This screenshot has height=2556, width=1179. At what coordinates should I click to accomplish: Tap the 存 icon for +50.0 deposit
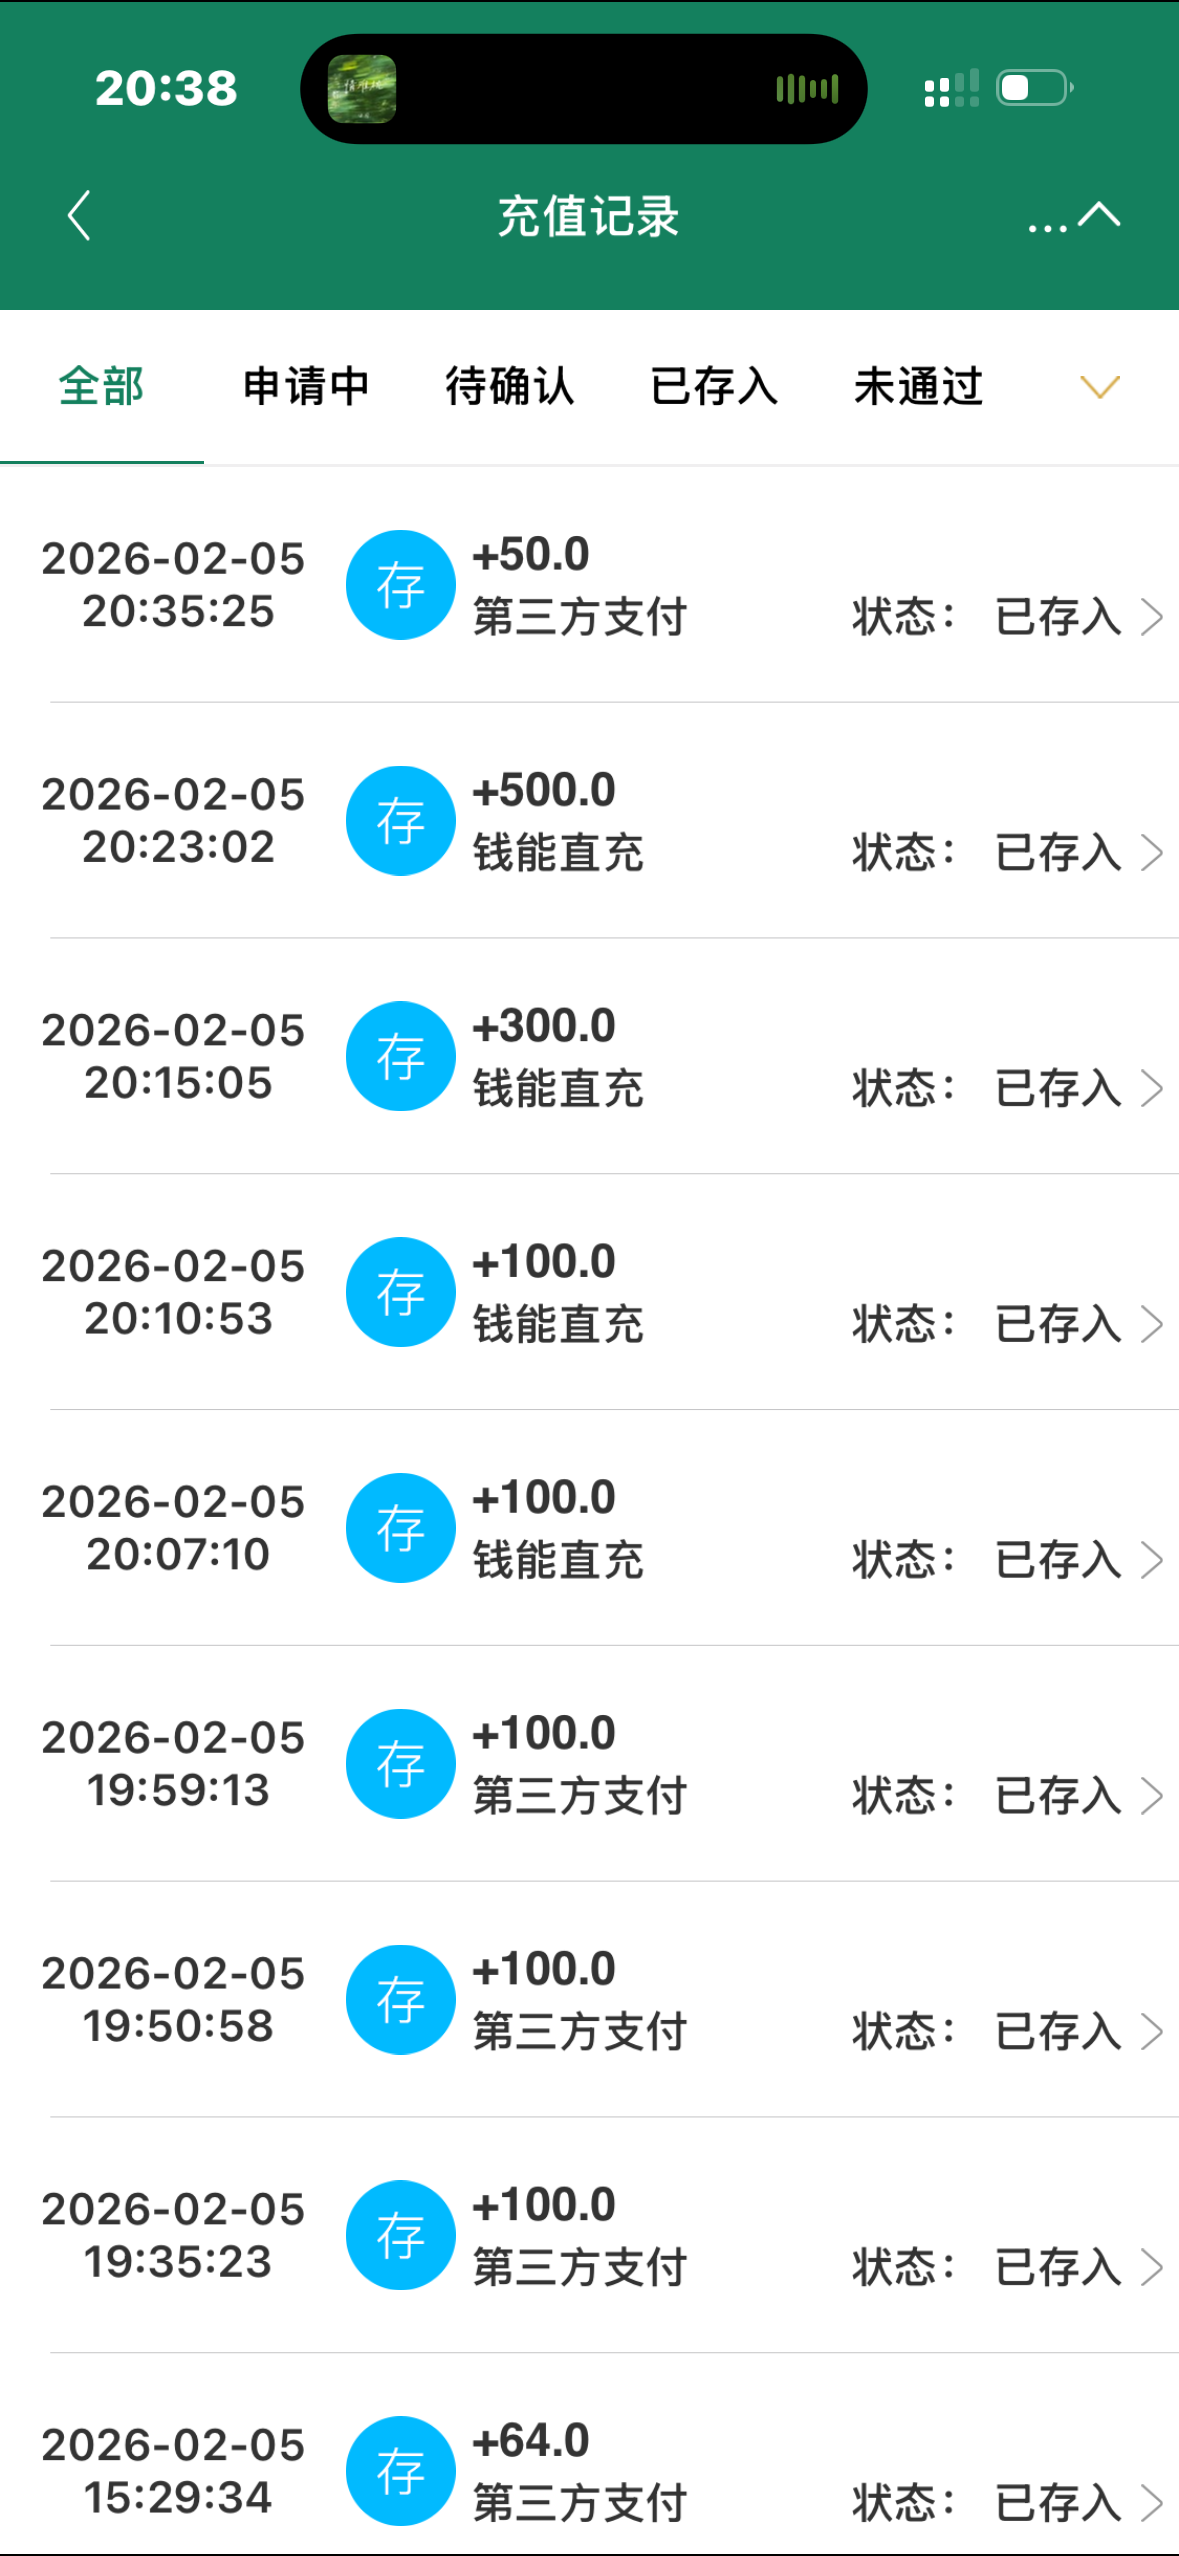tap(400, 585)
